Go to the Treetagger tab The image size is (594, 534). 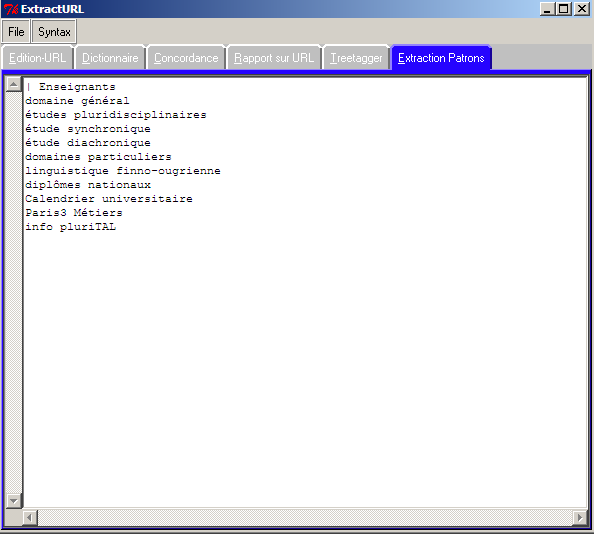point(356,58)
